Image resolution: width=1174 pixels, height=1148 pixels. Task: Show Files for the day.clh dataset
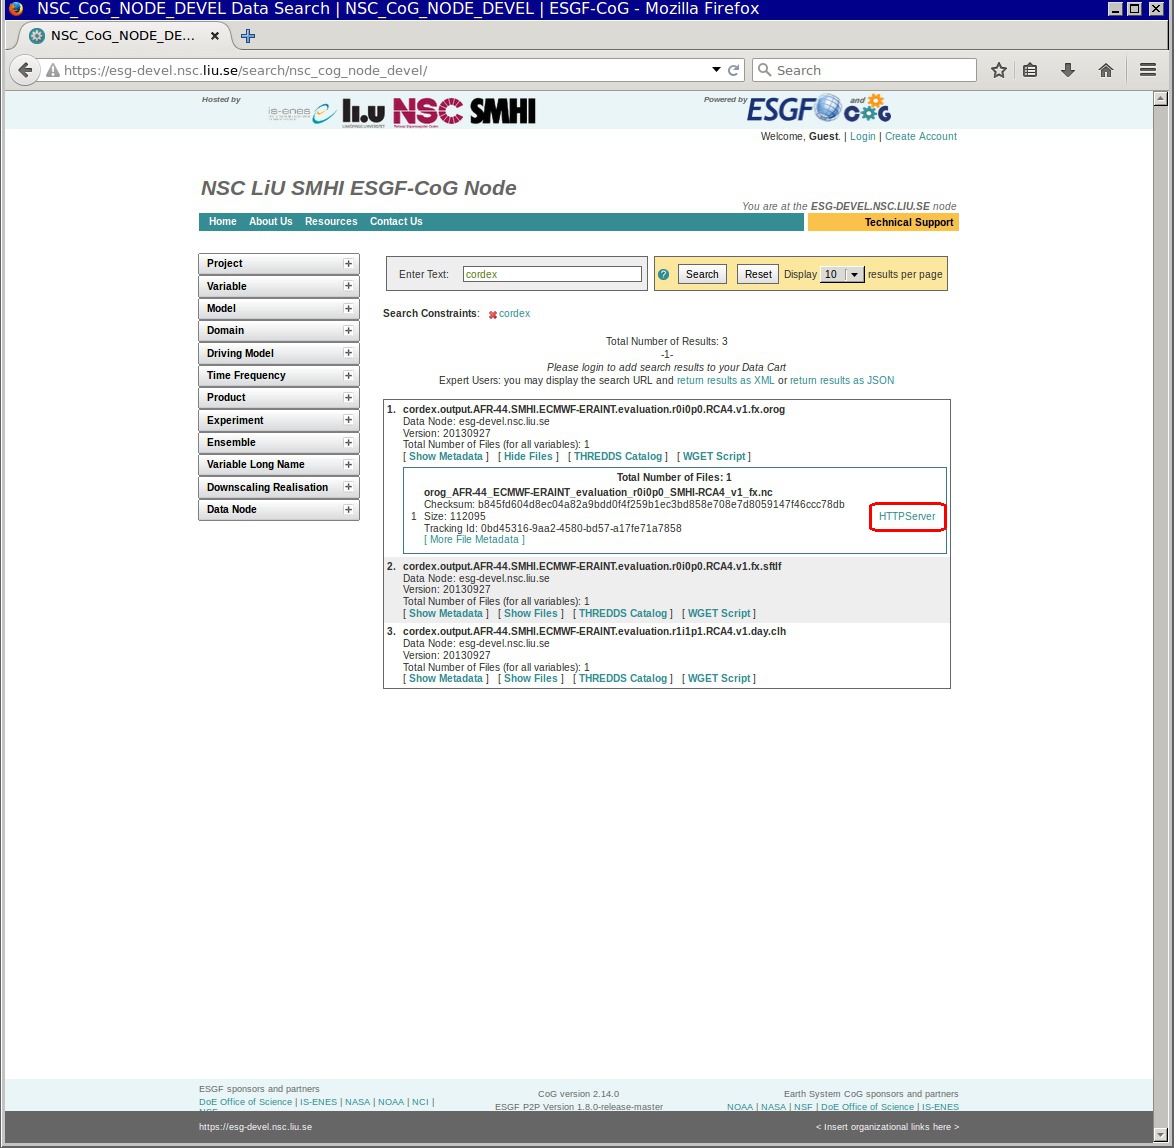[x=530, y=679]
